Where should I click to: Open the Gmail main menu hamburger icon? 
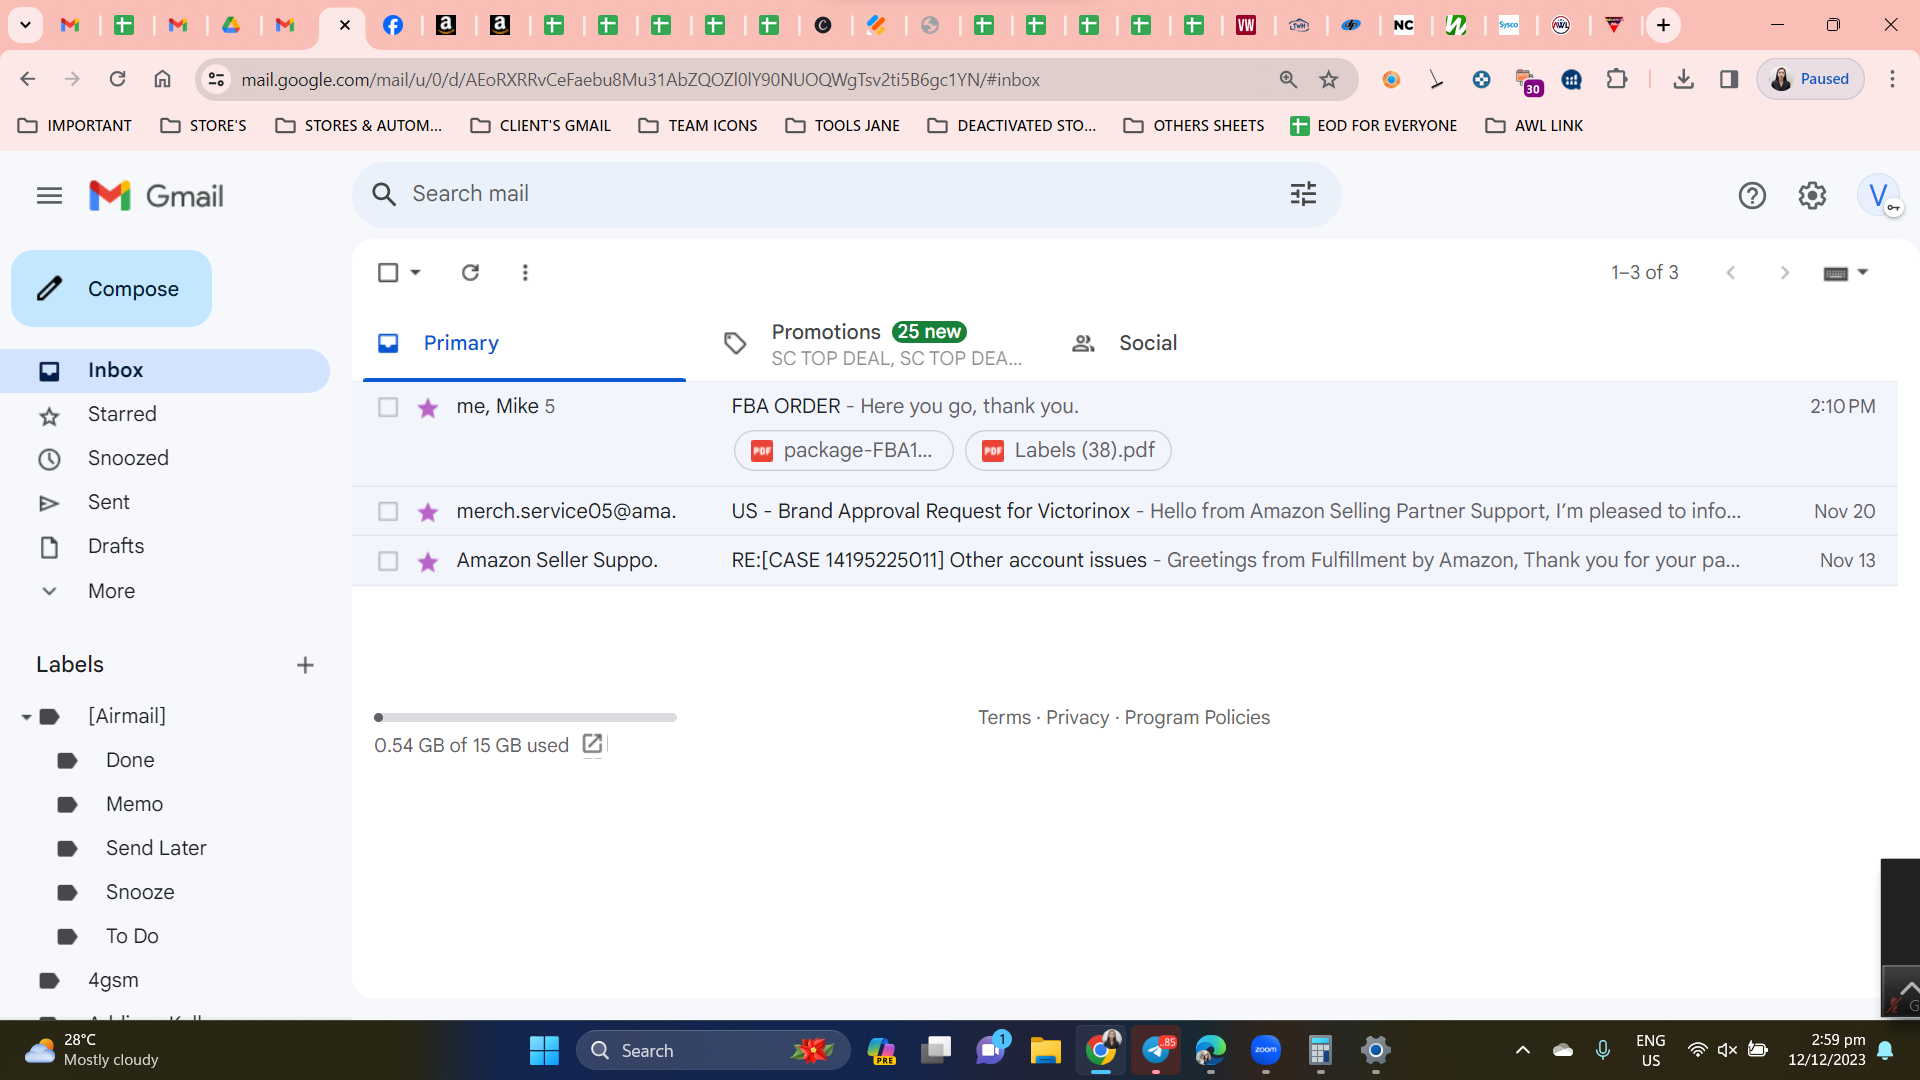49,196
